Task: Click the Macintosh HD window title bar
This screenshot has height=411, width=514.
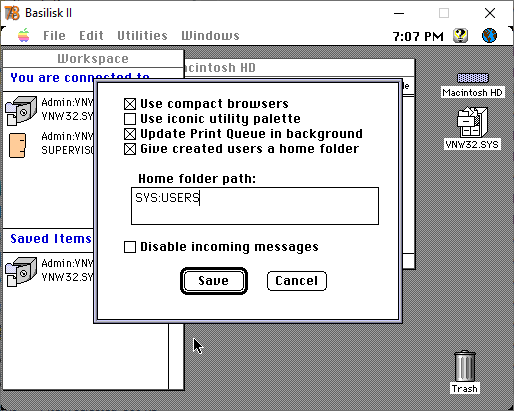Action: [x=299, y=68]
